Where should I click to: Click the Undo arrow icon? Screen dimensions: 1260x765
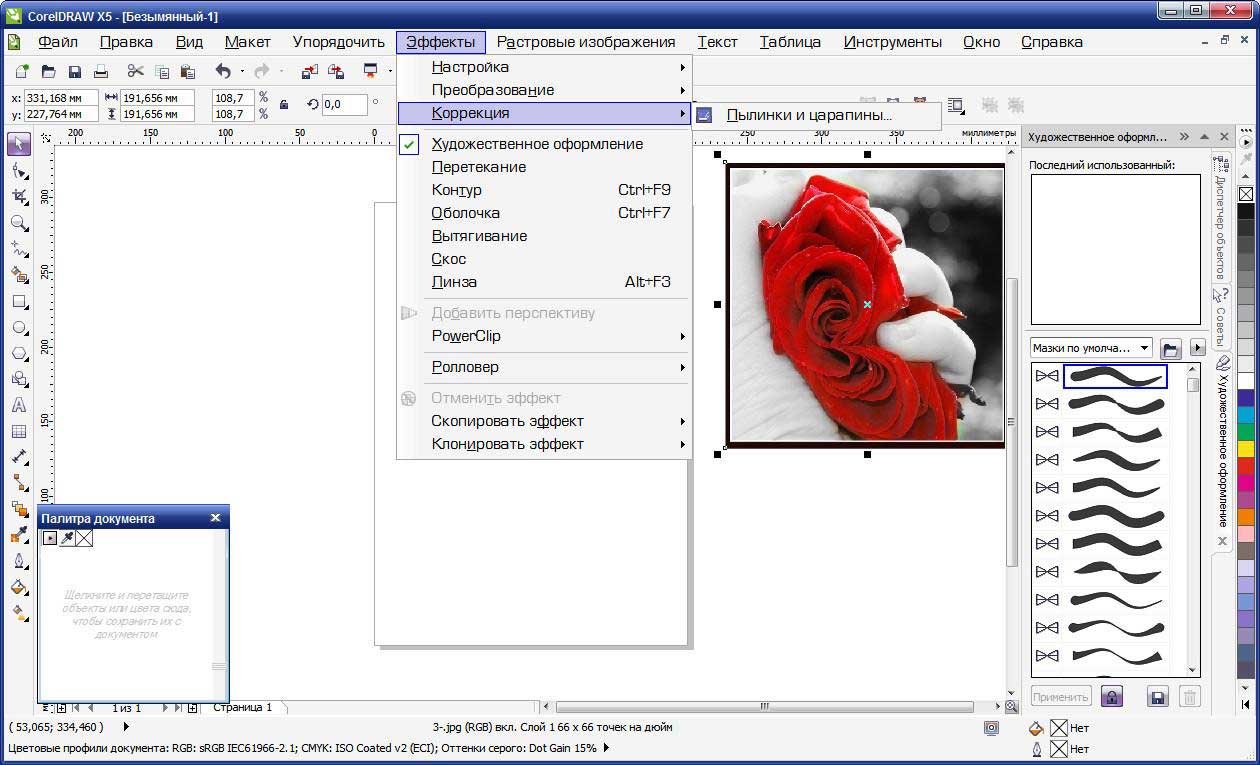click(222, 71)
